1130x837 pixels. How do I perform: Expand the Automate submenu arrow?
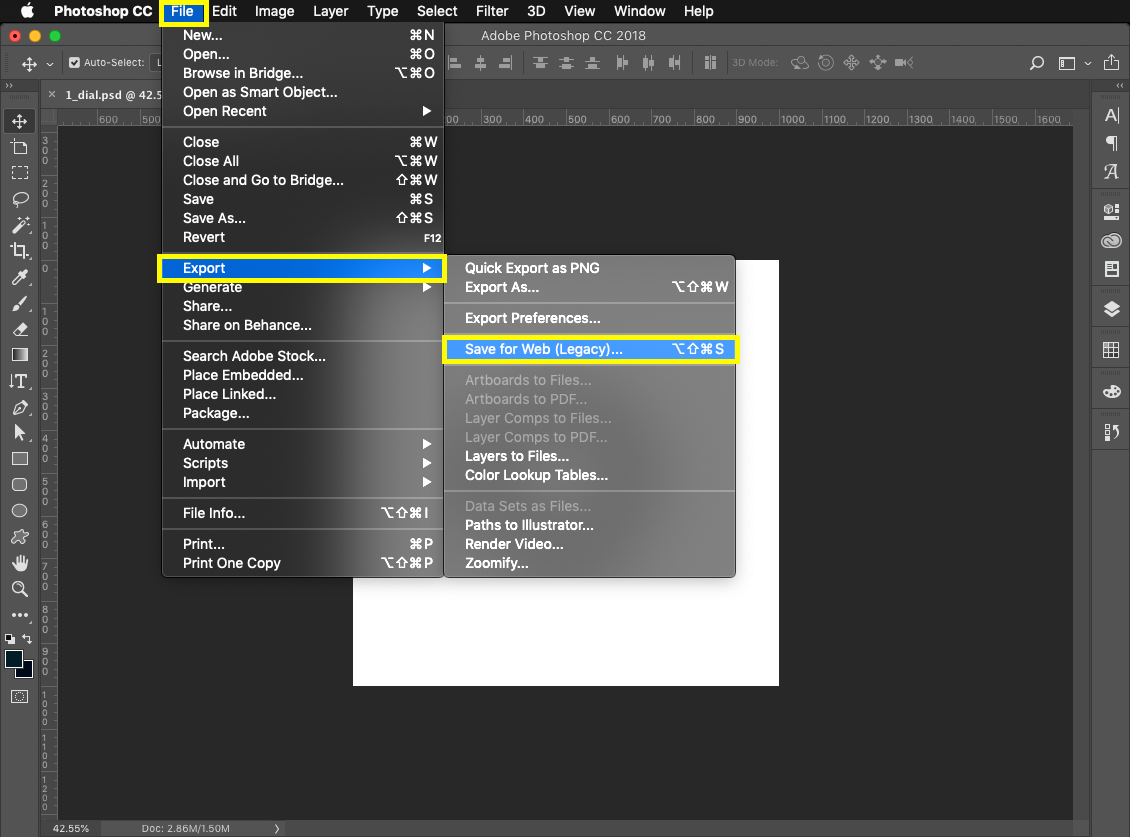[427, 444]
